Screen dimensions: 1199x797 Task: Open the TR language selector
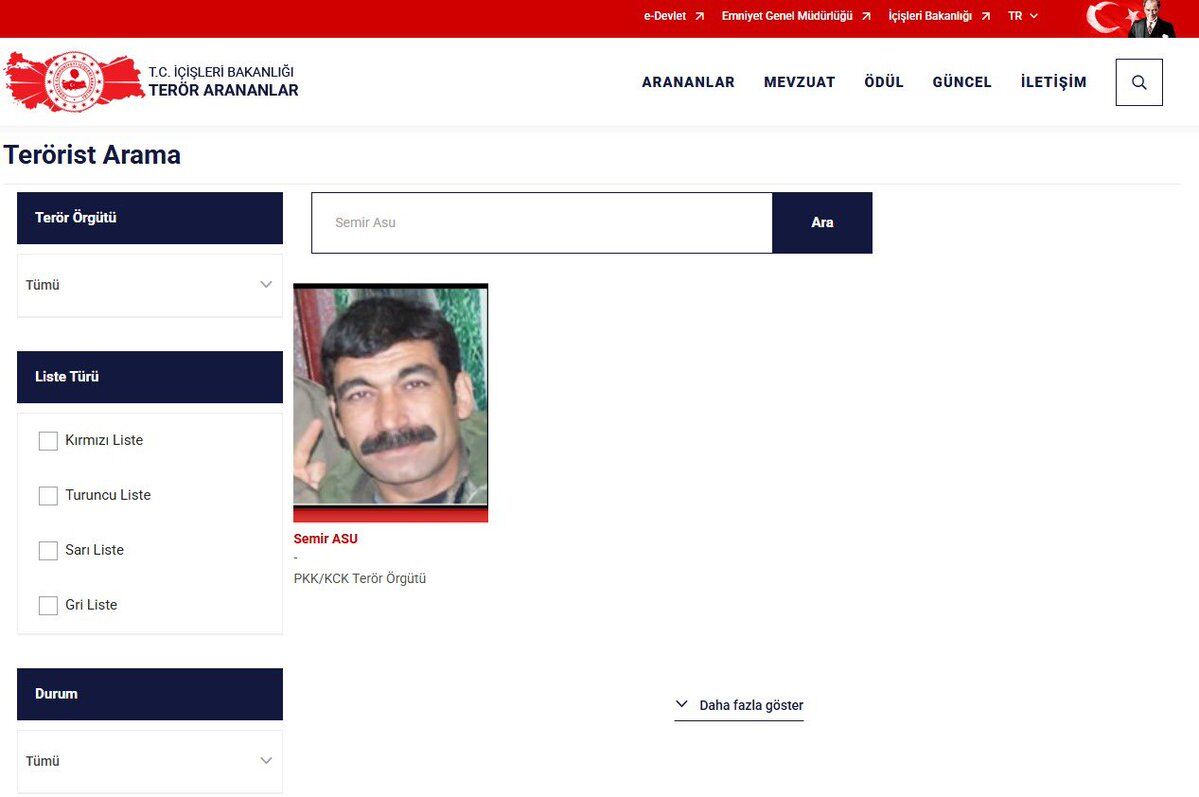[1022, 16]
